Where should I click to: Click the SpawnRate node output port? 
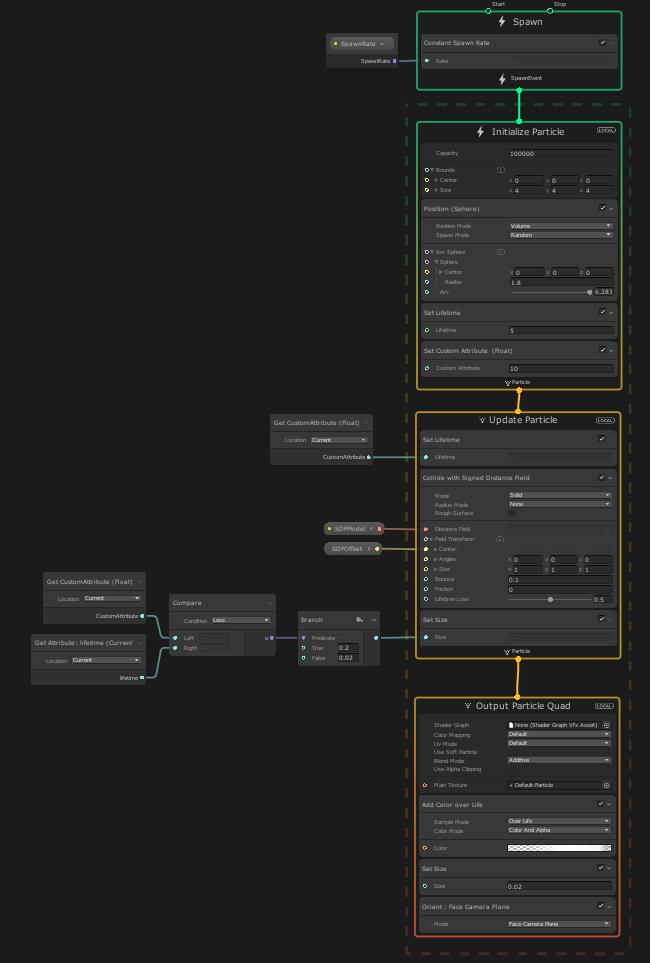[x=394, y=61]
